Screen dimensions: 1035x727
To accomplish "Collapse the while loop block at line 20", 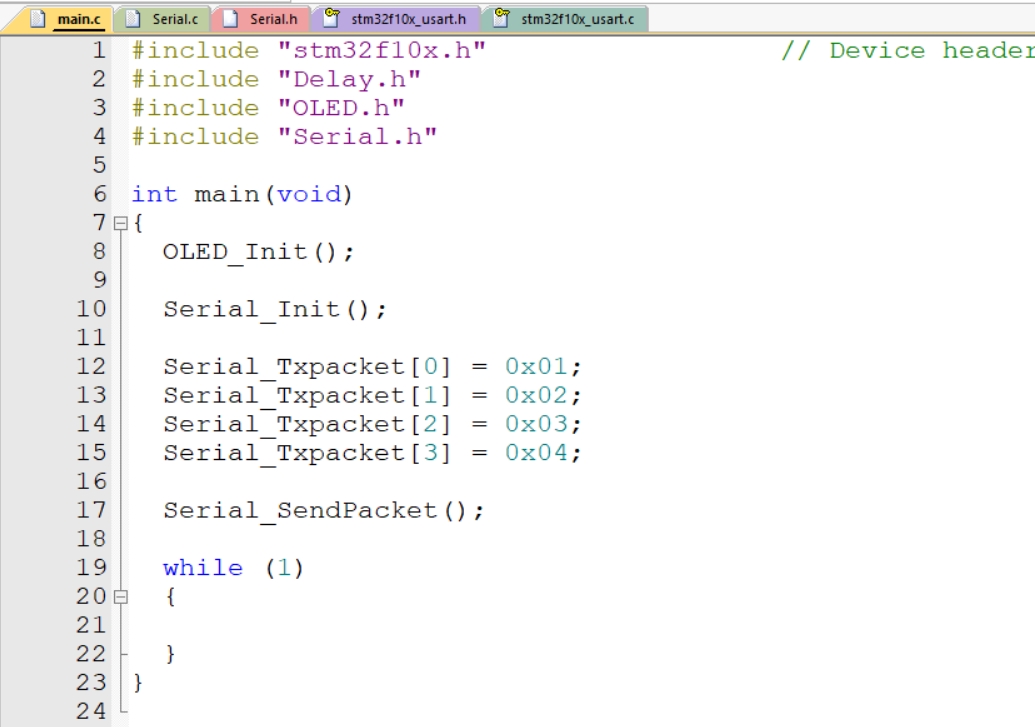I will tap(120, 597).
